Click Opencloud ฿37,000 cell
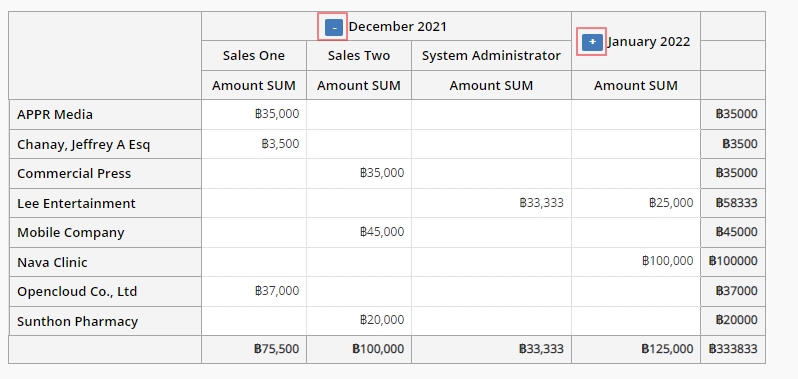This screenshot has width=798, height=379. [x=253, y=291]
